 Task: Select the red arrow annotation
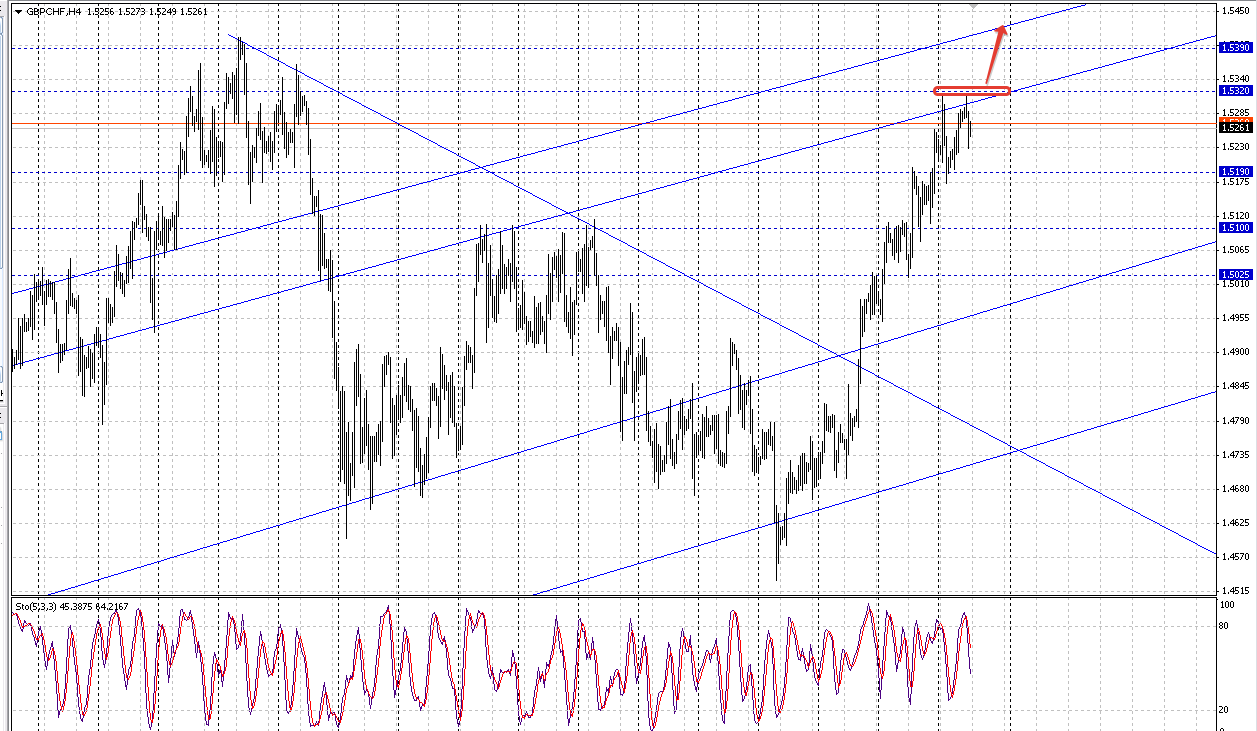[x=995, y=55]
